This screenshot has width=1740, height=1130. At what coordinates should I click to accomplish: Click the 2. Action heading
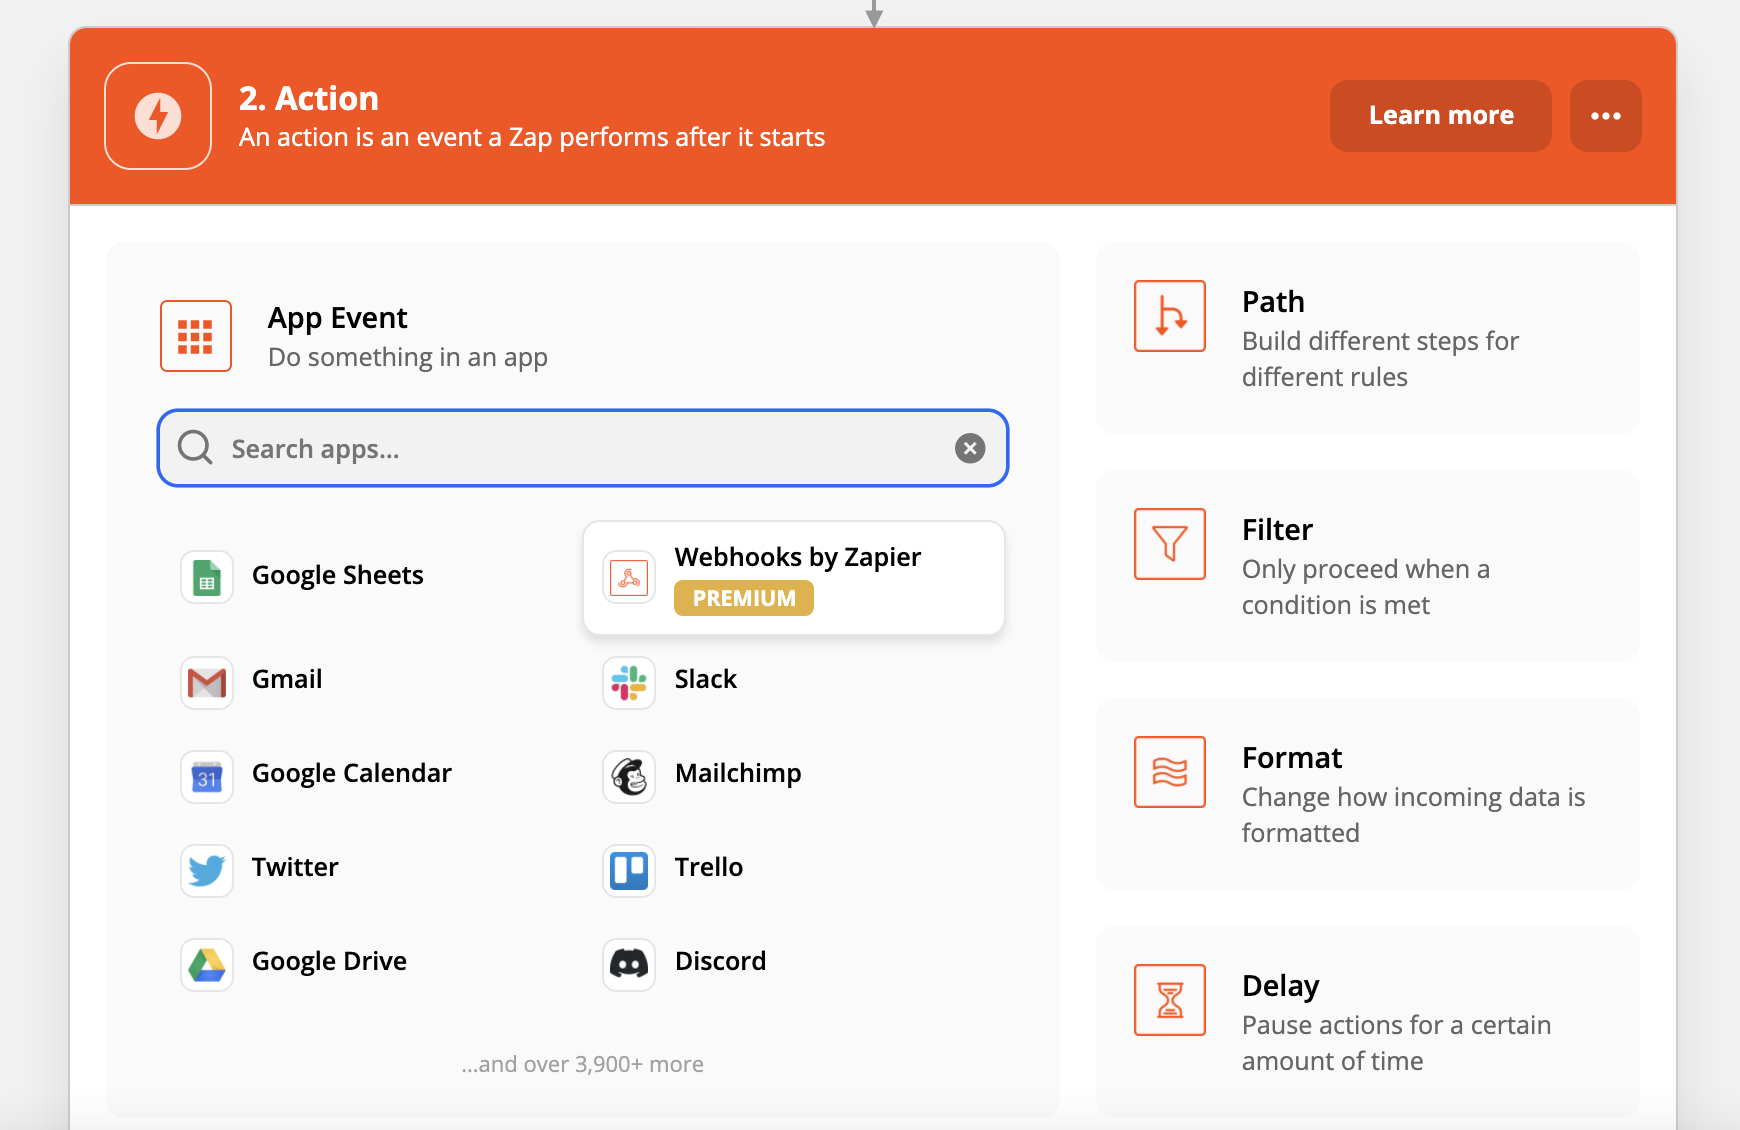pos(309,98)
